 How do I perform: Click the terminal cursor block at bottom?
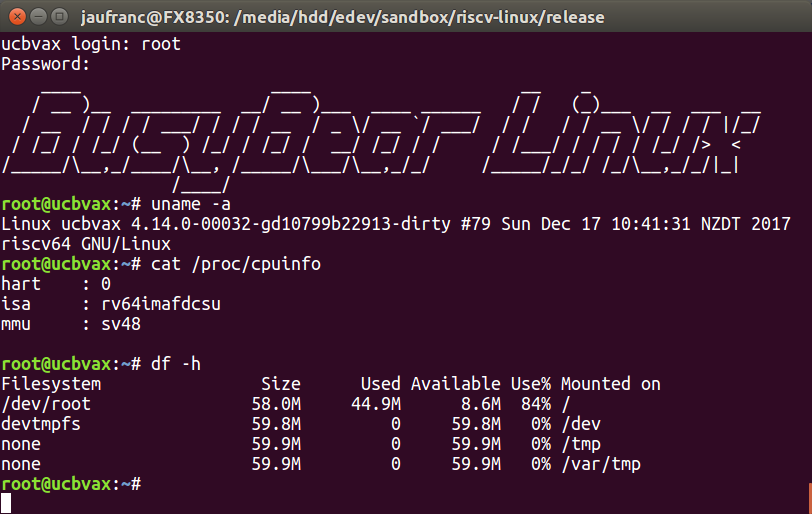coord(6,503)
